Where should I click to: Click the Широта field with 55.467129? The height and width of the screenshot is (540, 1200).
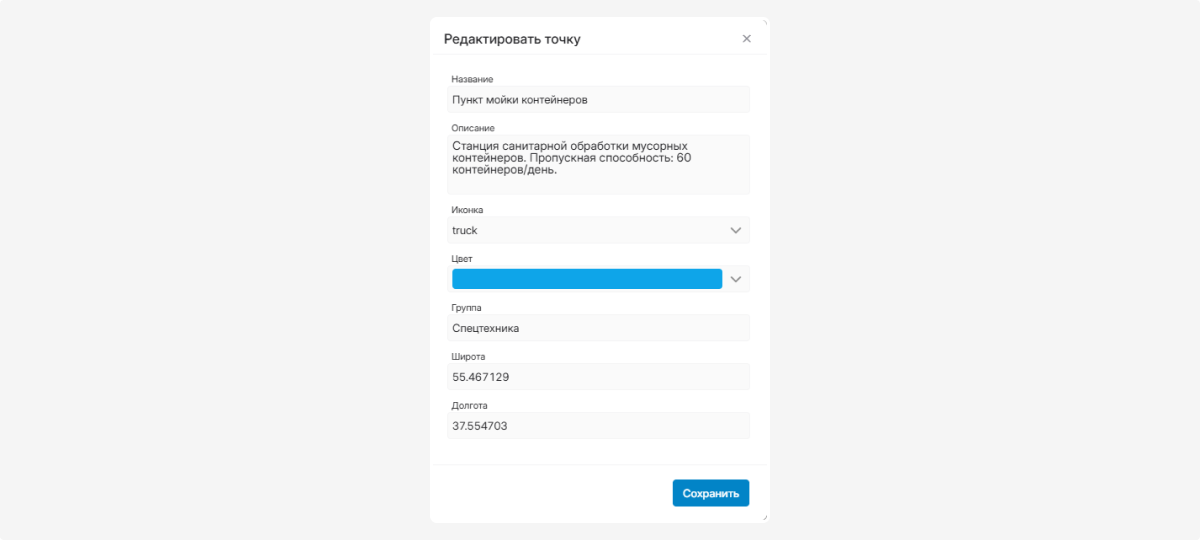click(598, 377)
